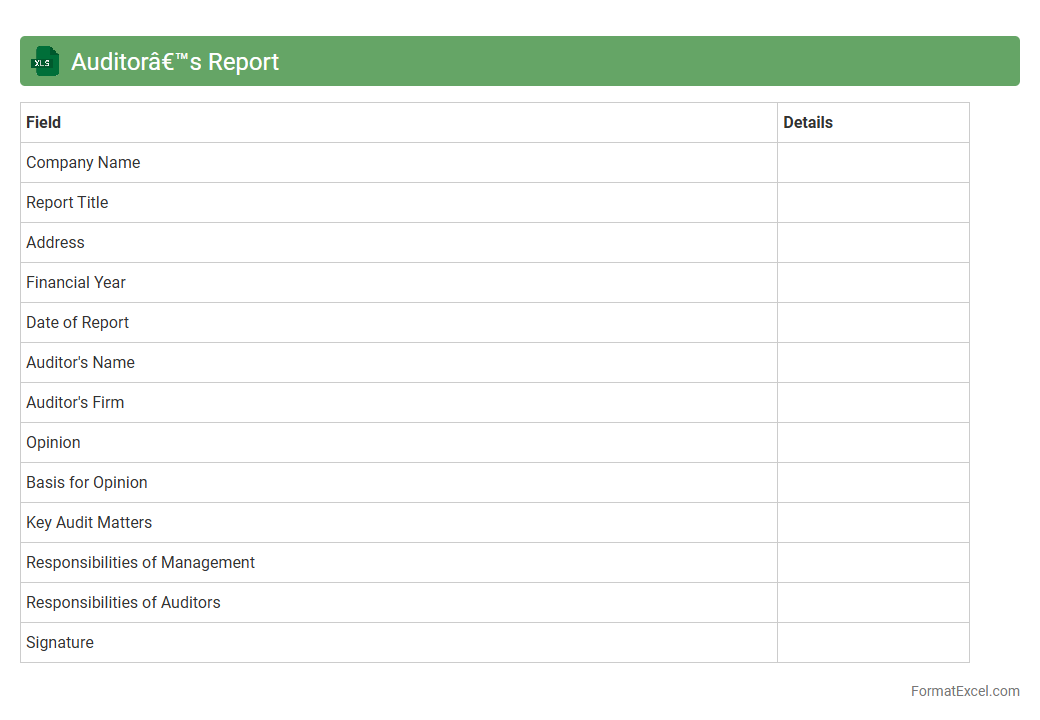Click the Key Audit Matters details cell
1040x720 pixels.
point(872,522)
